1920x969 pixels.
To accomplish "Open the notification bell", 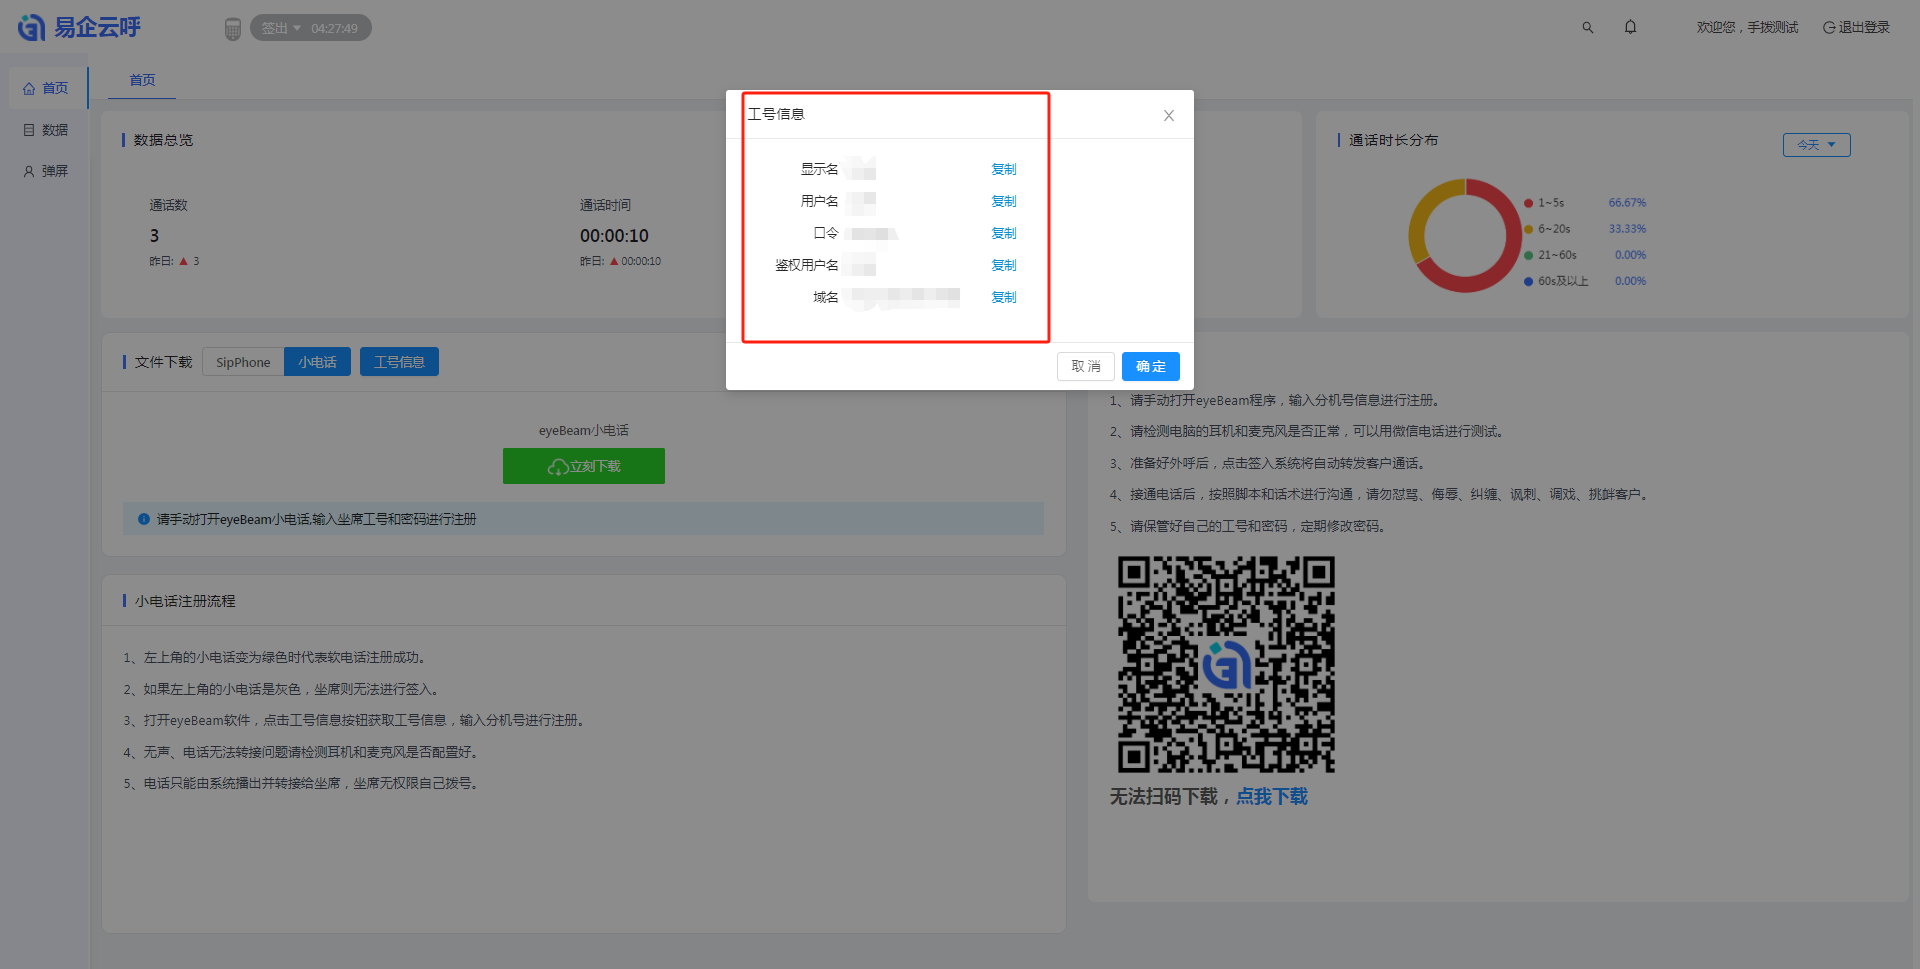I will [1630, 27].
